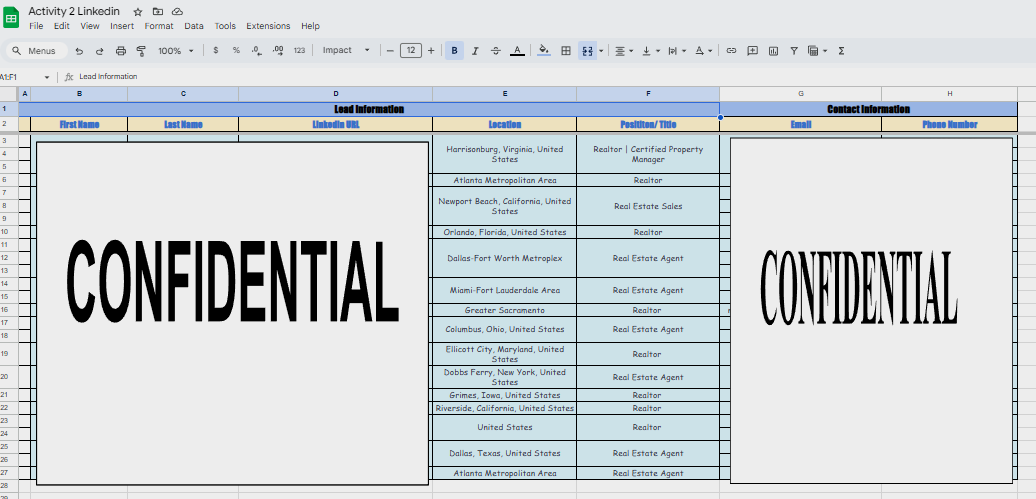Viewport: 1036px width, 499px height.
Task: Click the Undo arrow
Action: click(x=79, y=51)
